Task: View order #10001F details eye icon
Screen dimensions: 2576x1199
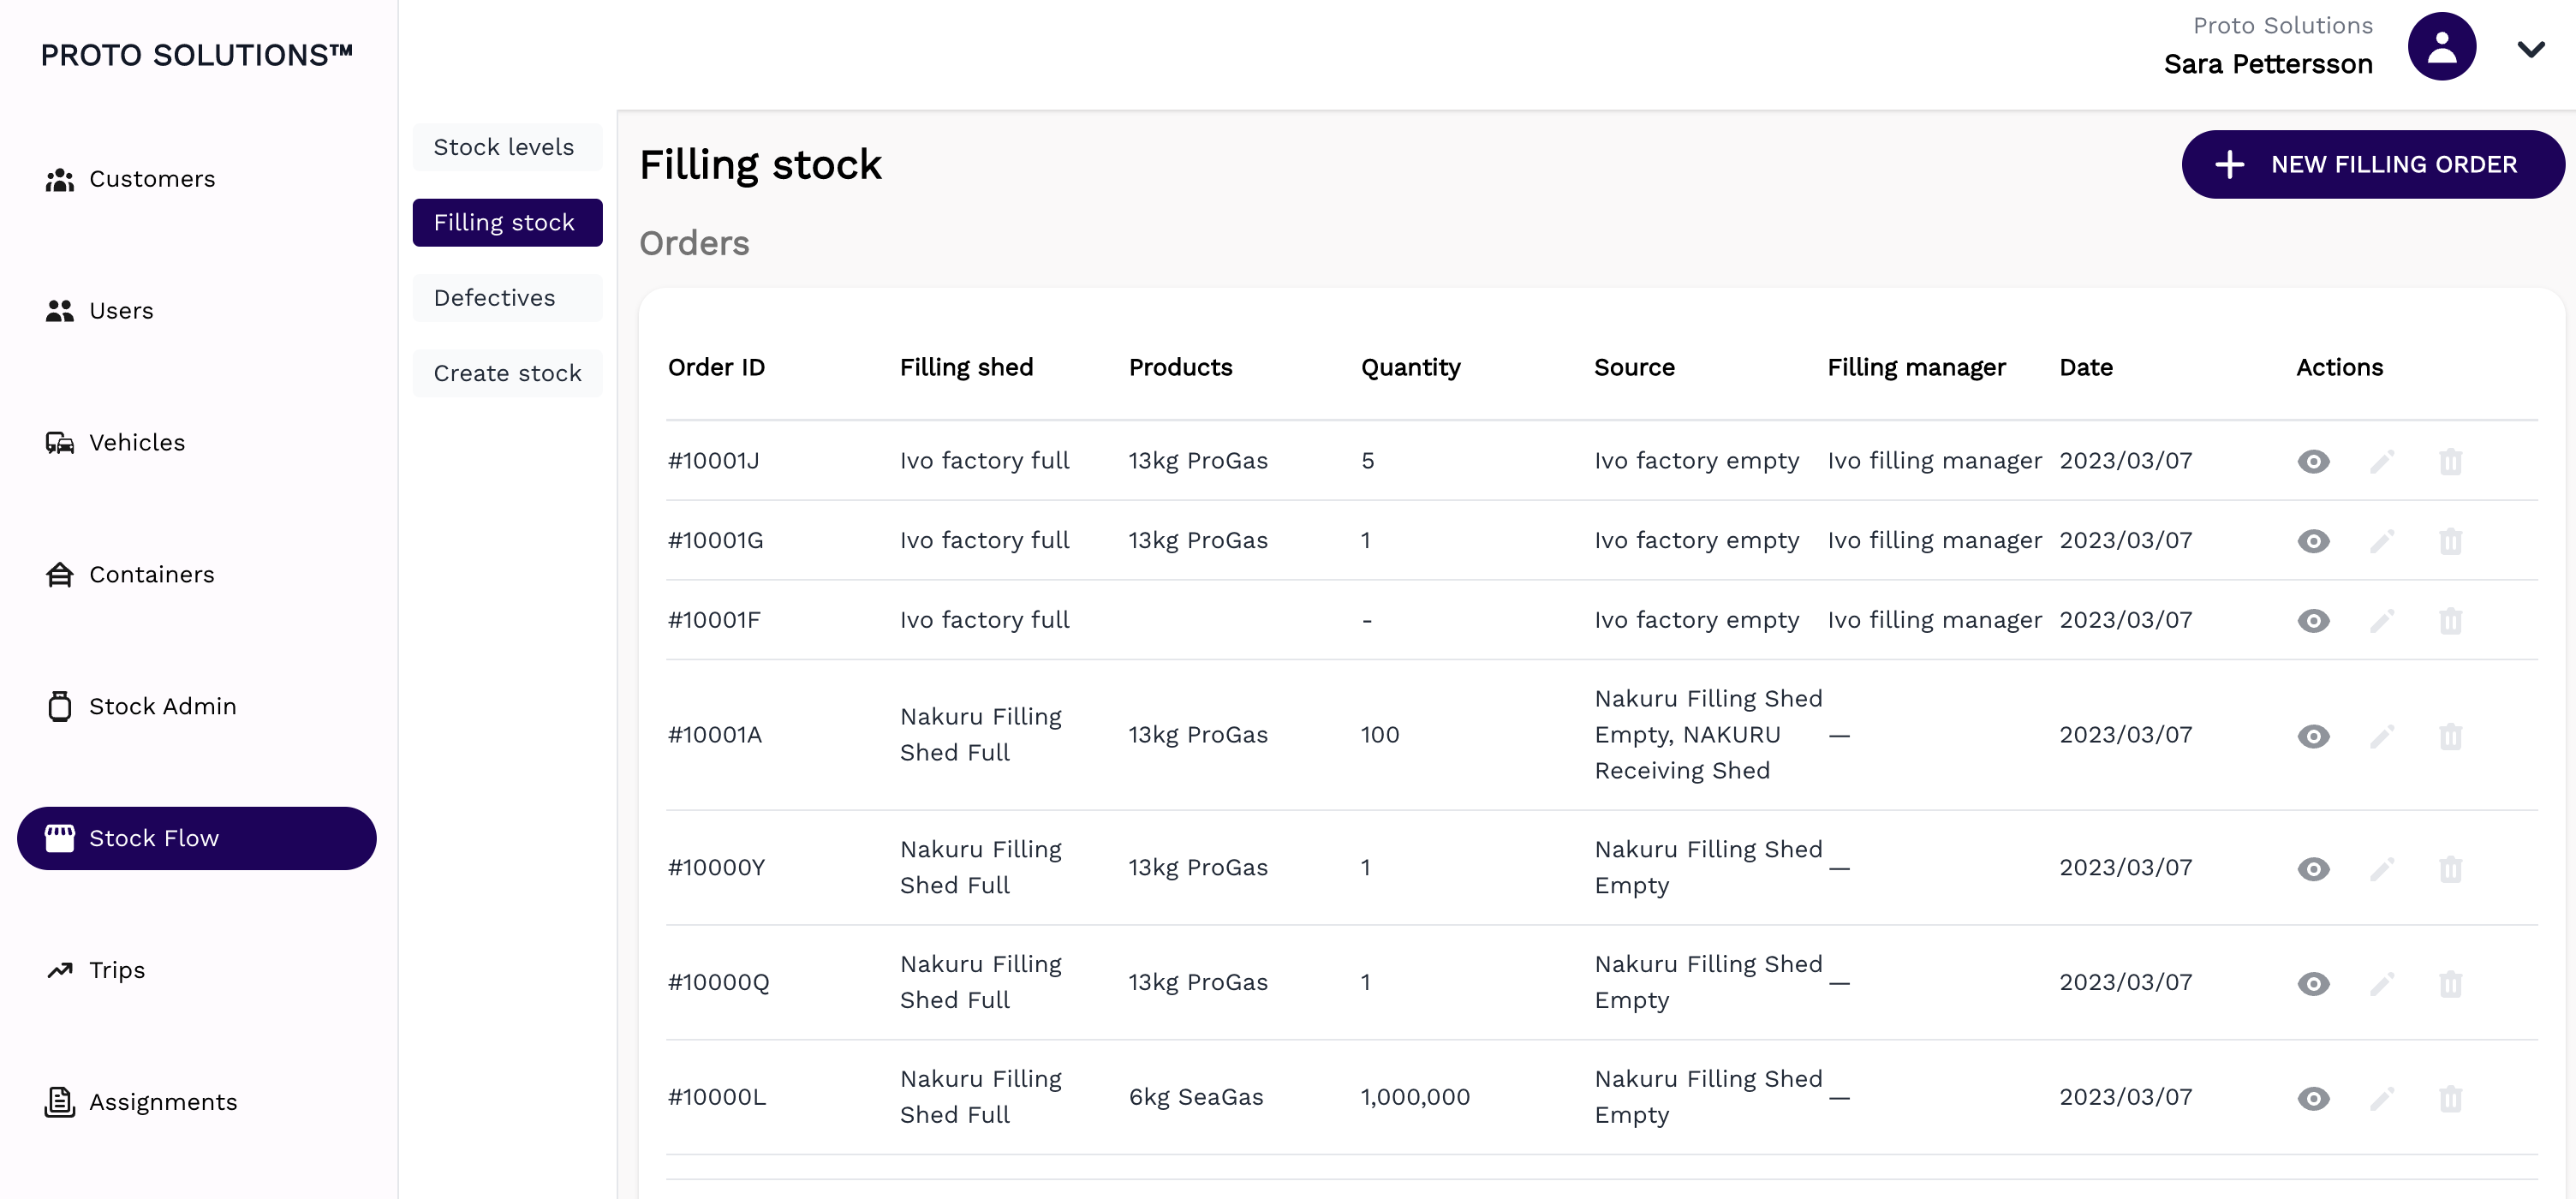Action: pos(2313,621)
